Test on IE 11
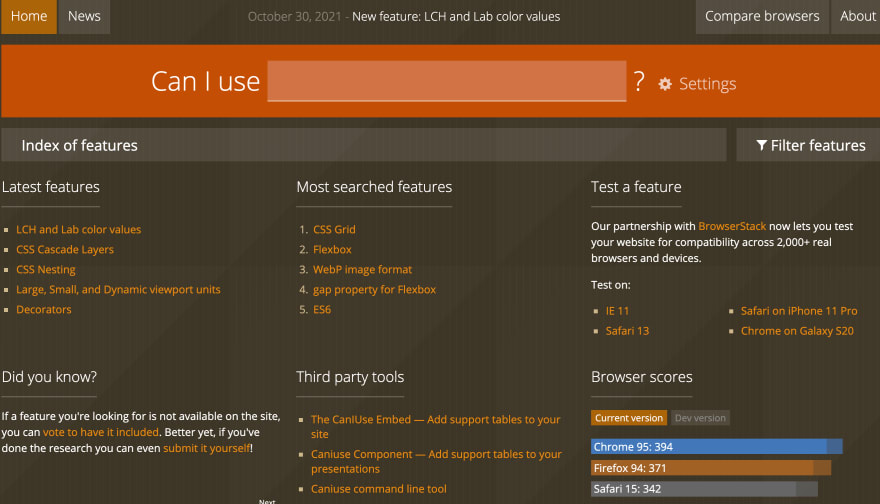The height and width of the screenshot is (504, 880). click(x=617, y=311)
